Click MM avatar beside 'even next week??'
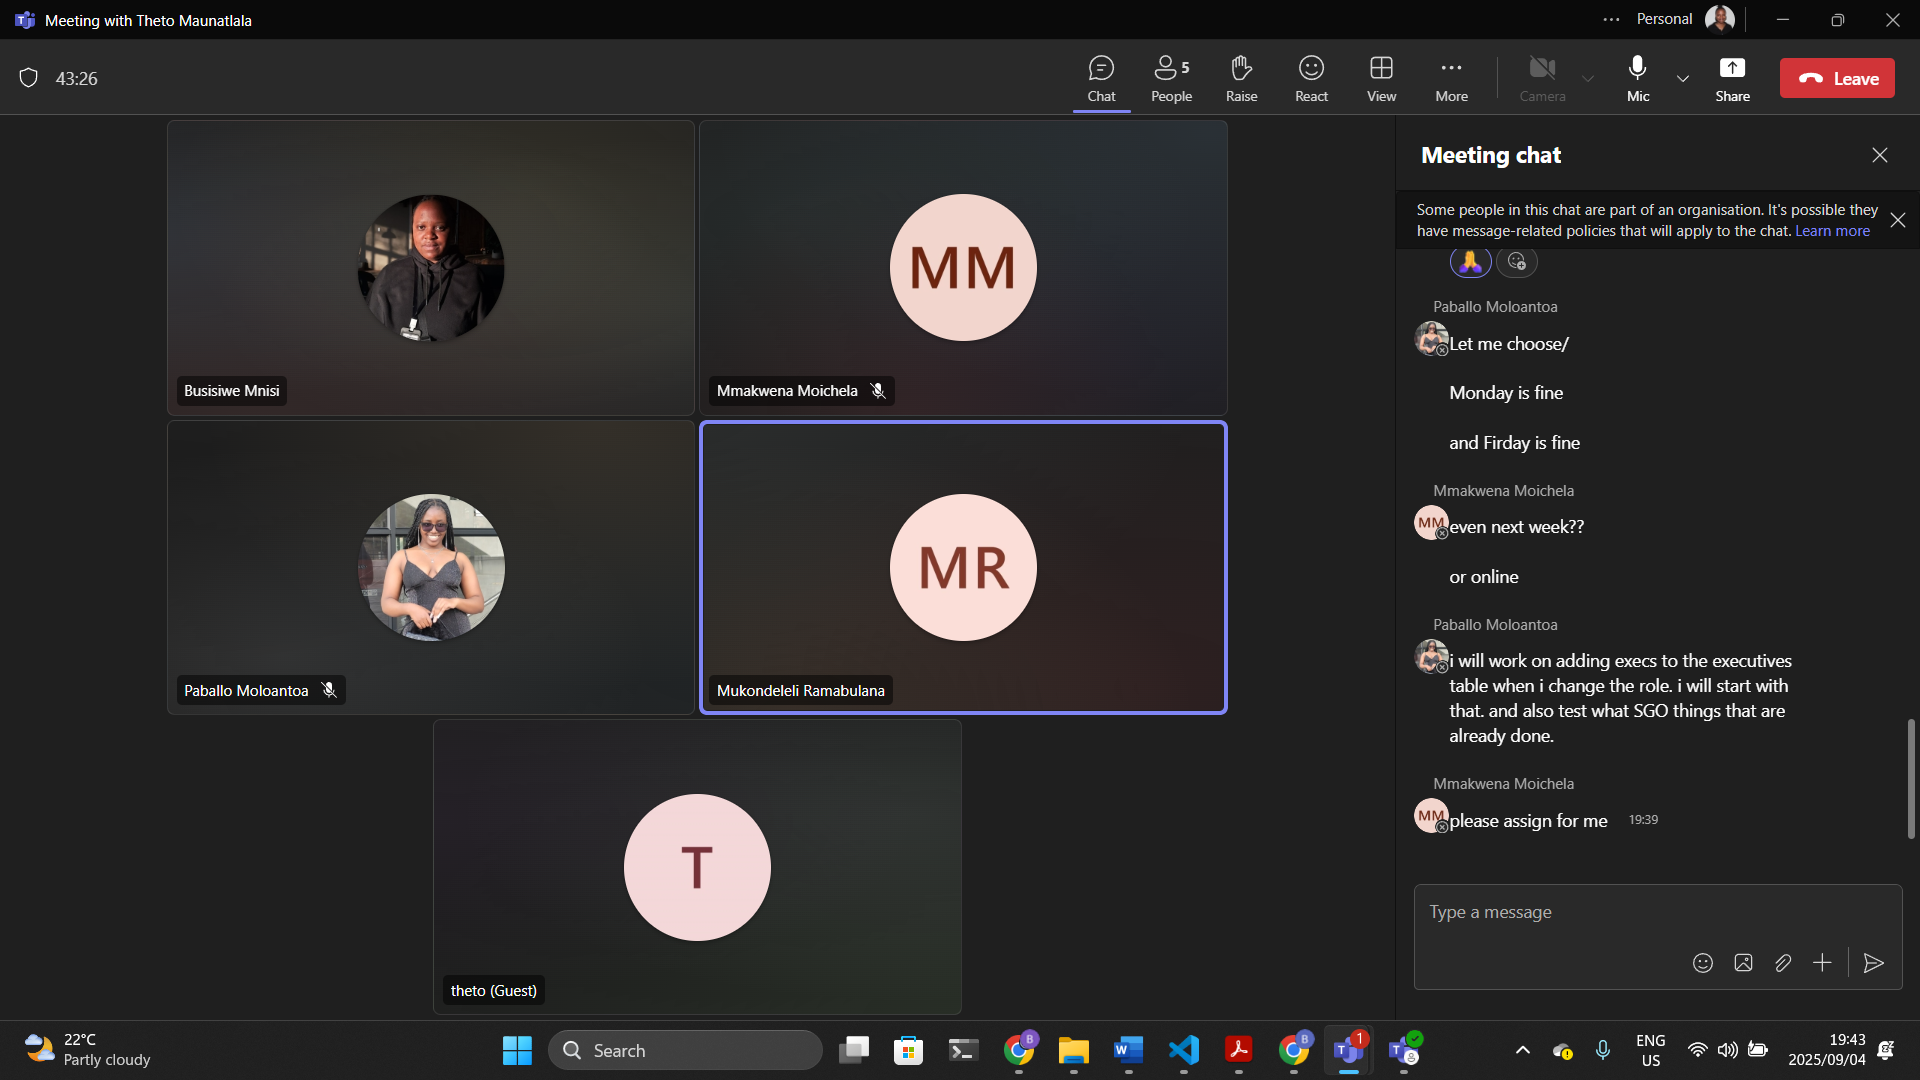 [1431, 523]
